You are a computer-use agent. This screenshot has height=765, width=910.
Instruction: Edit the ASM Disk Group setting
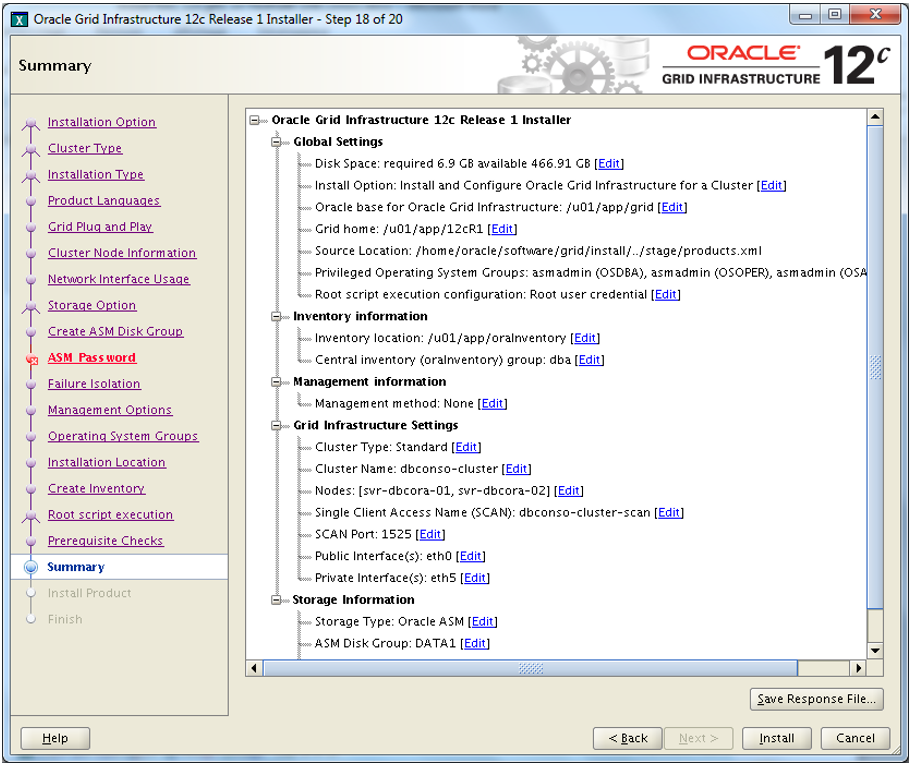click(475, 644)
